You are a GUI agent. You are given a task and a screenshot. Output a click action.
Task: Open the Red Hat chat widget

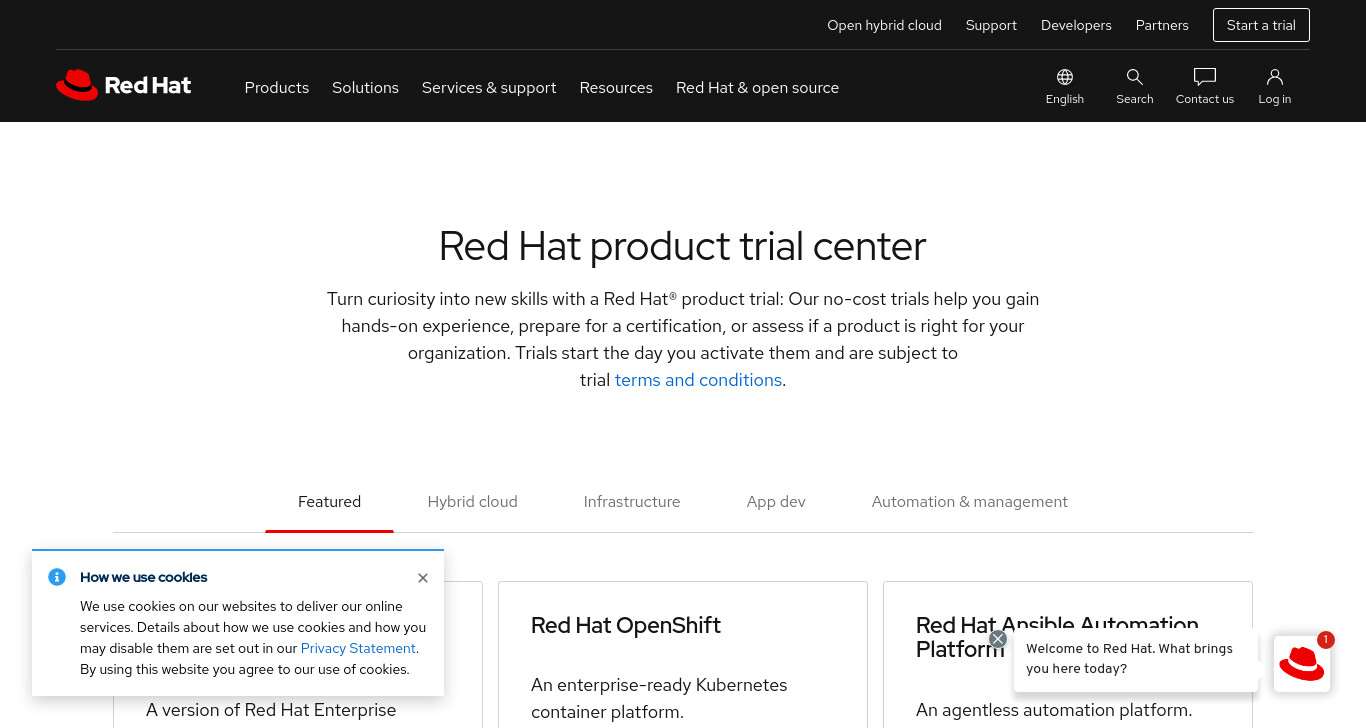tap(1302, 664)
